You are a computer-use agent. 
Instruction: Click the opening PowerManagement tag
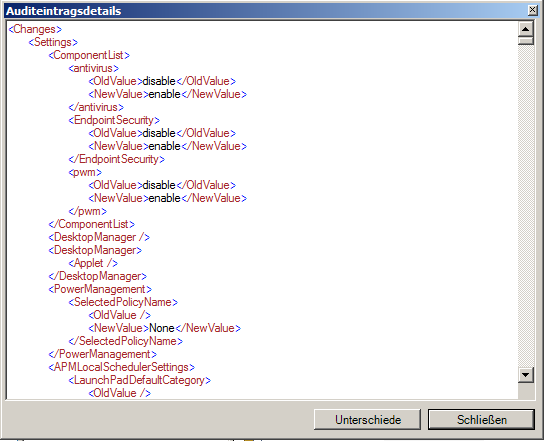click(x=100, y=289)
